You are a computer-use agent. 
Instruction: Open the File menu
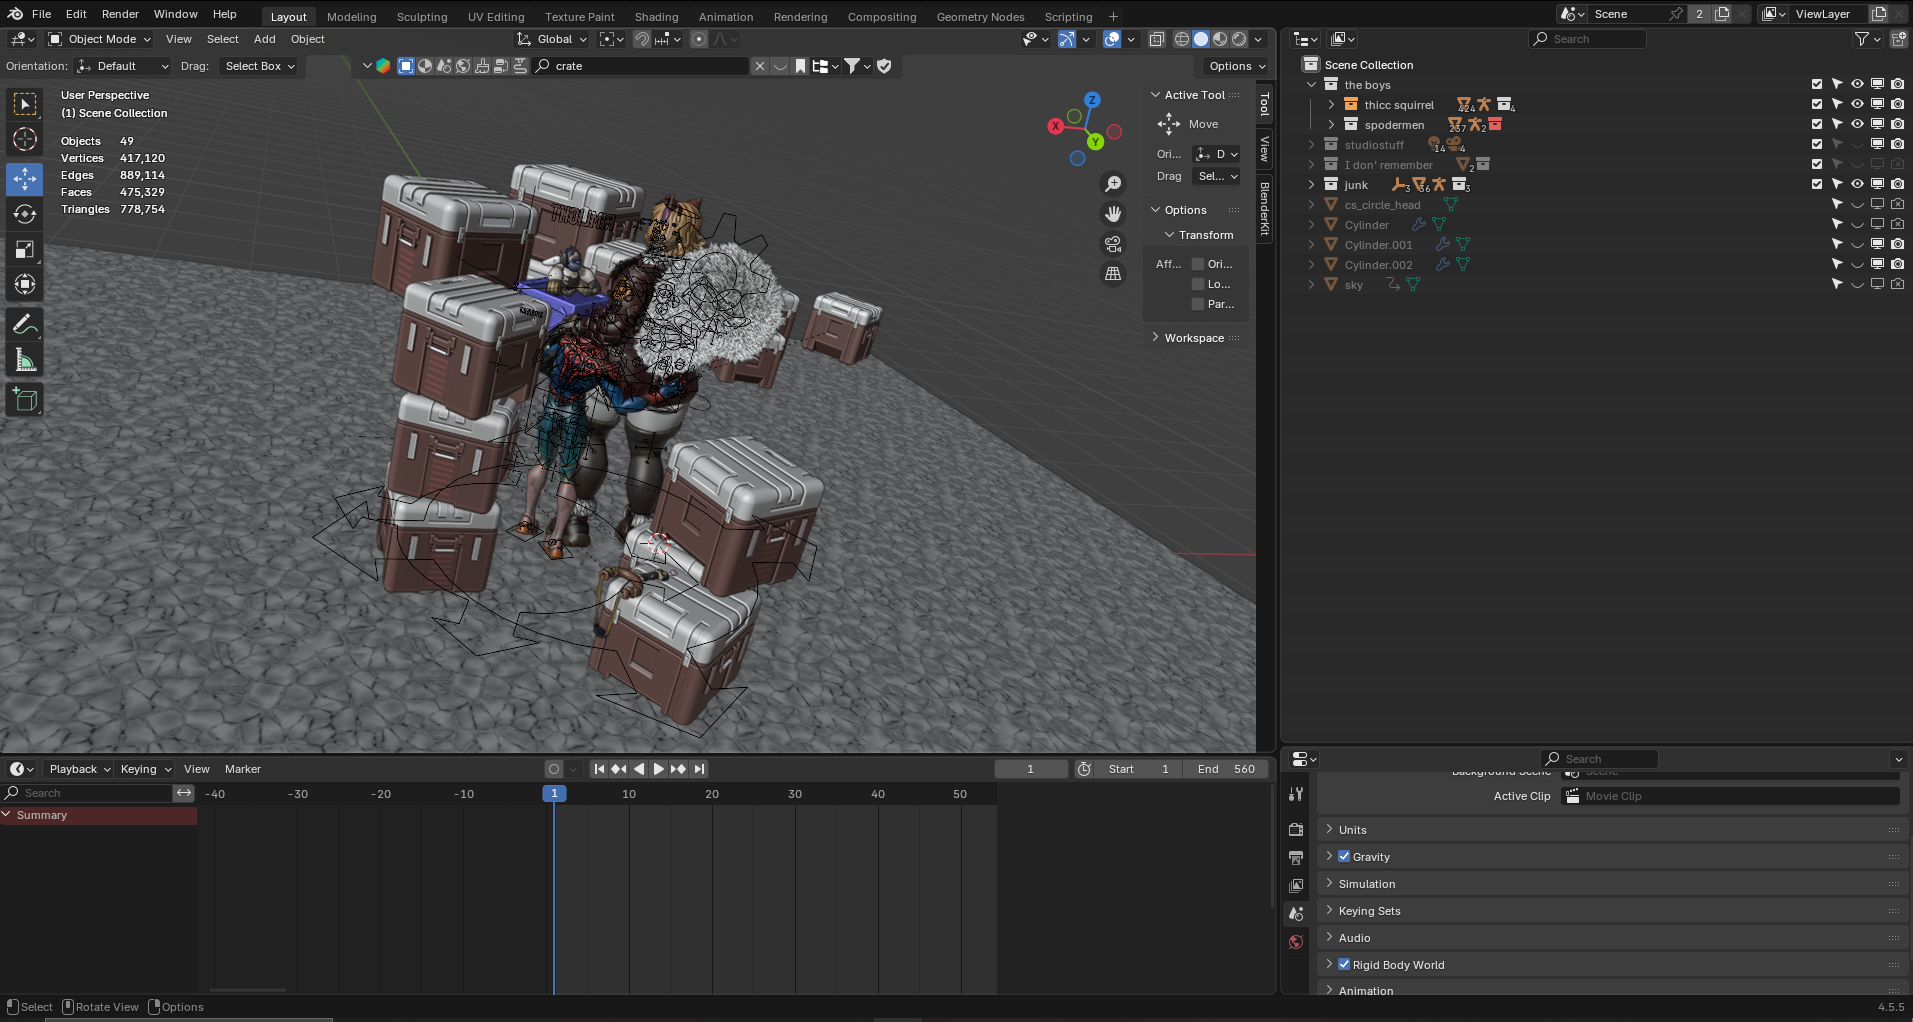[x=42, y=14]
